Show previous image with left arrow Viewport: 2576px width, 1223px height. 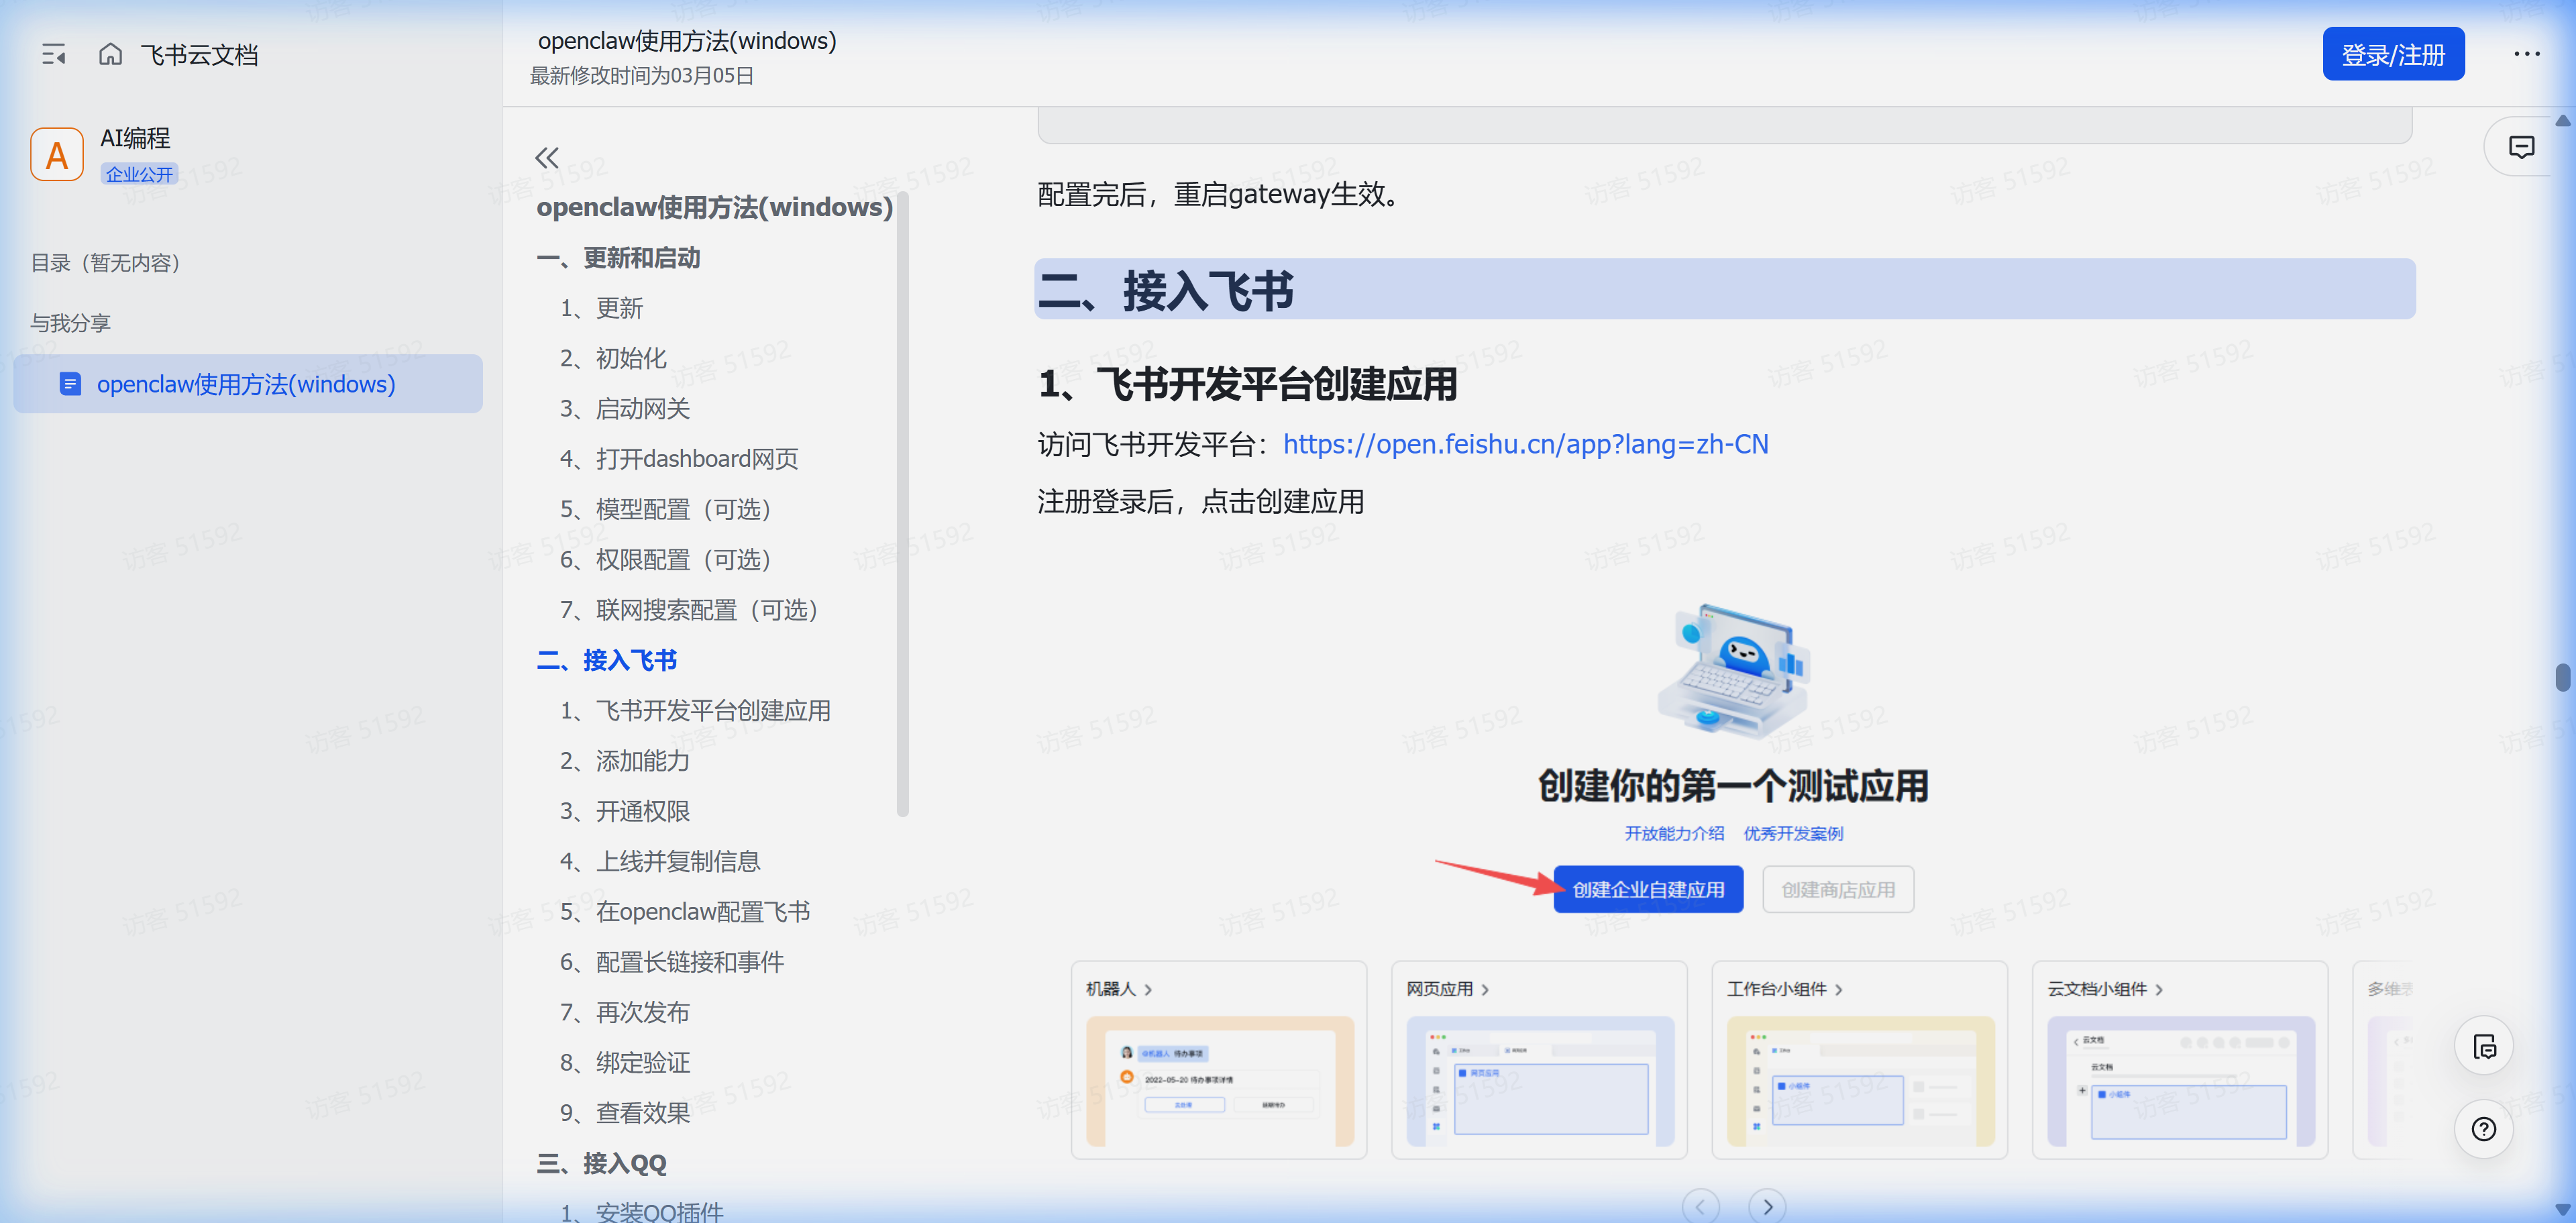1700,1206
